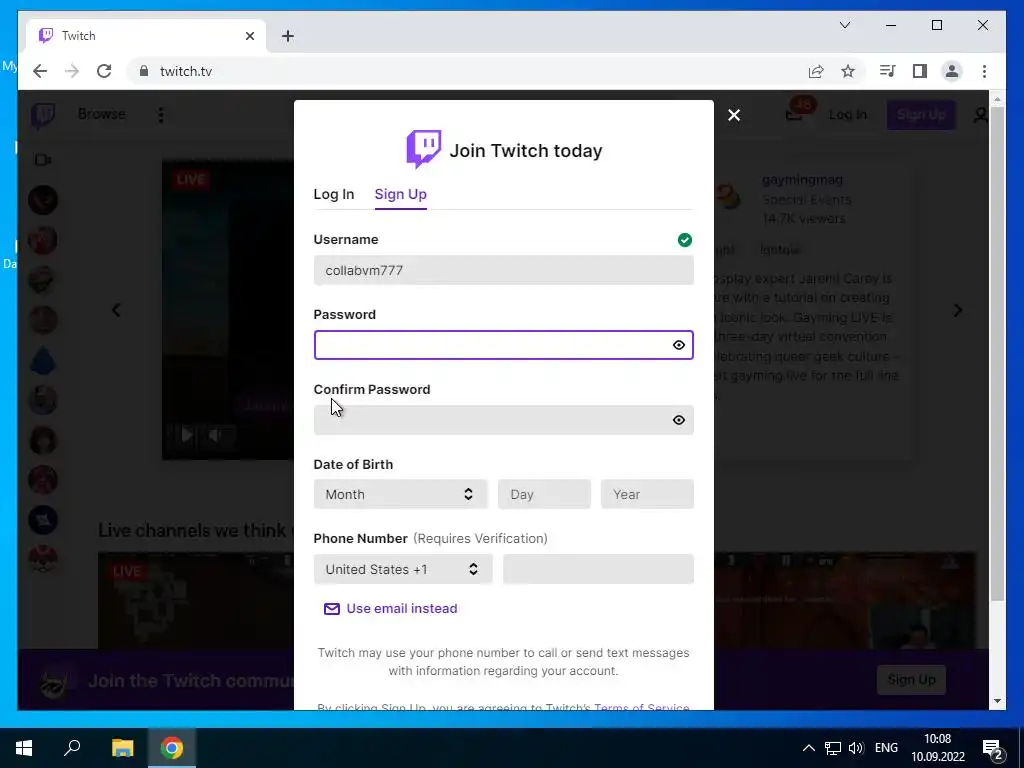The width and height of the screenshot is (1024, 768).
Task: Click Sign Up in the bottom purple banner
Action: pyautogui.click(x=911, y=679)
